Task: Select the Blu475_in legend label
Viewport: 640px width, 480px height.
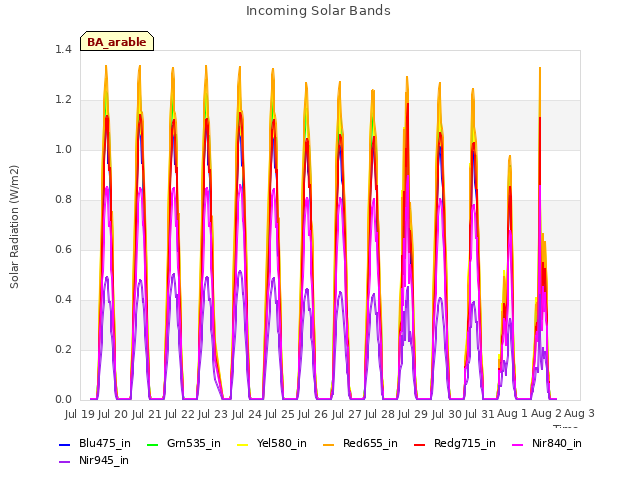Action: click(105, 444)
